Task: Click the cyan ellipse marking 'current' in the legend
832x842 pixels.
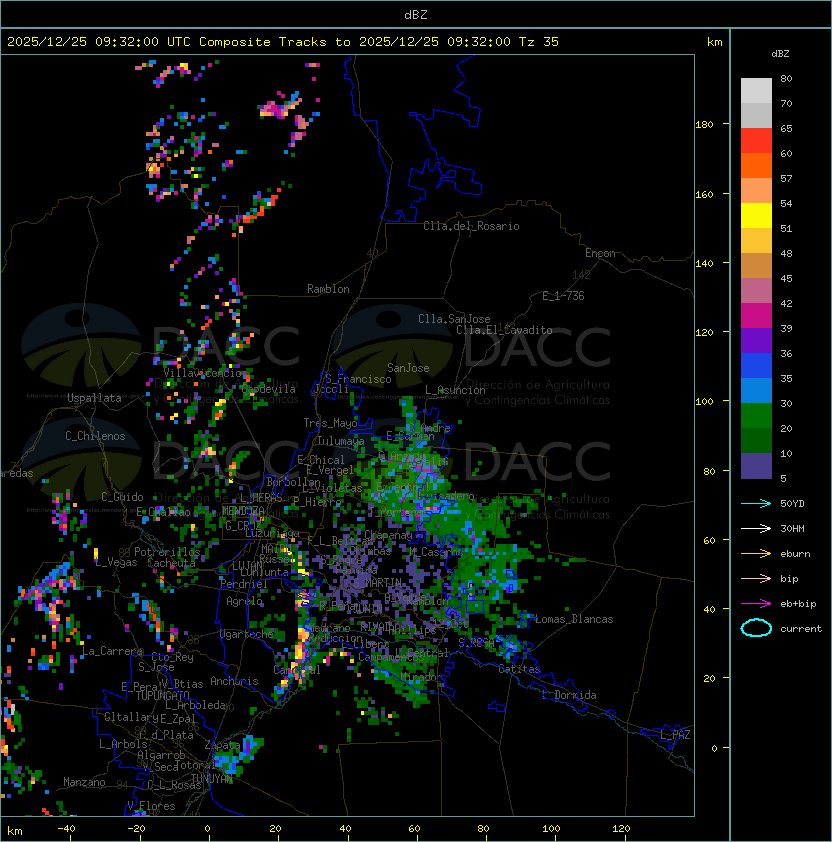Action: [756, 628]
